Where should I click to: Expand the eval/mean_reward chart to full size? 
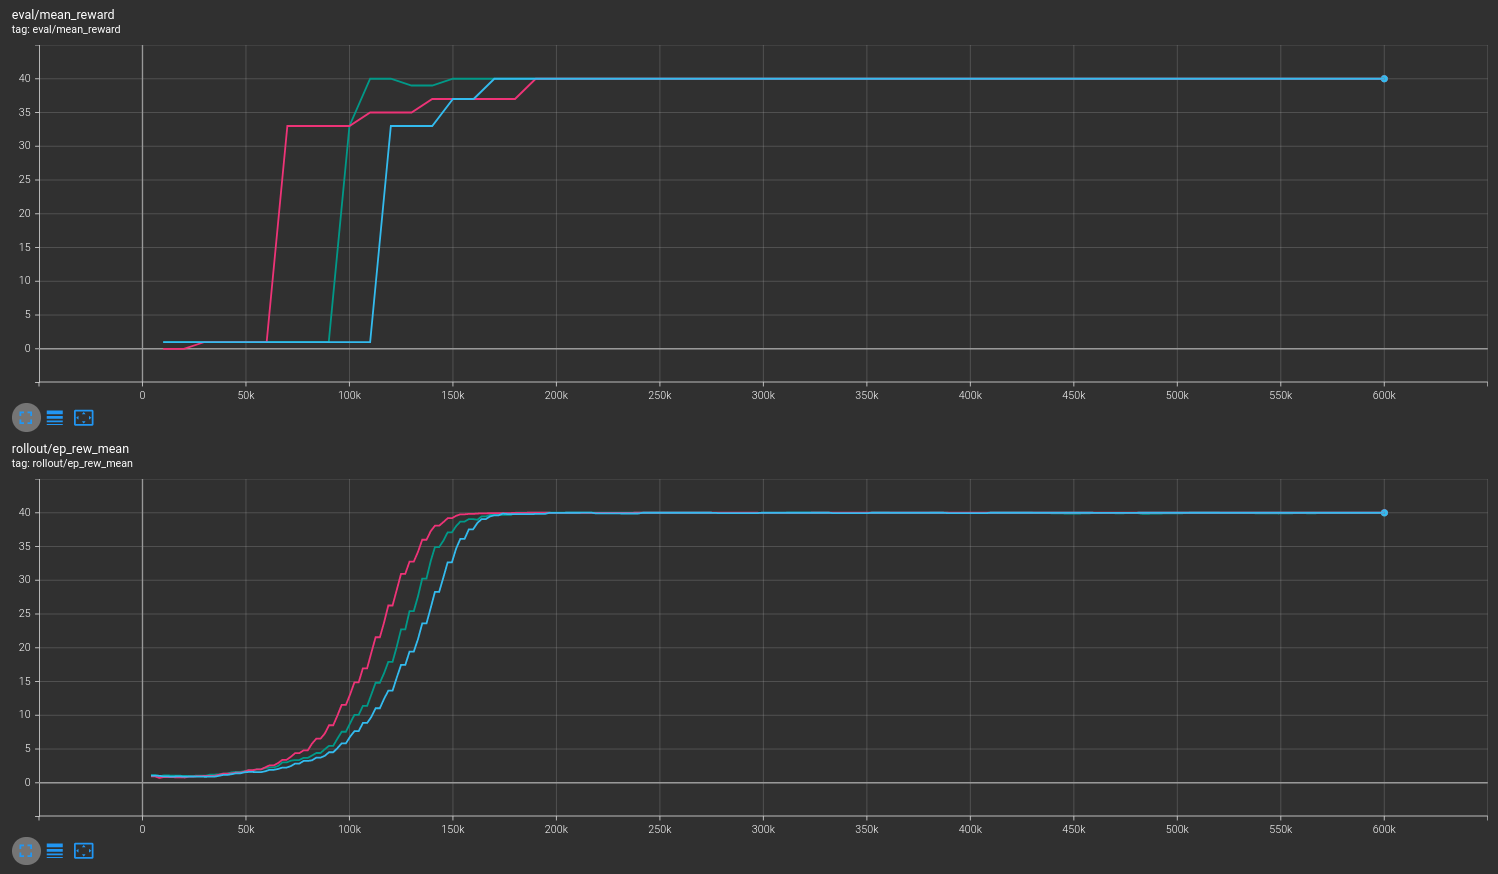coord(26,418)
